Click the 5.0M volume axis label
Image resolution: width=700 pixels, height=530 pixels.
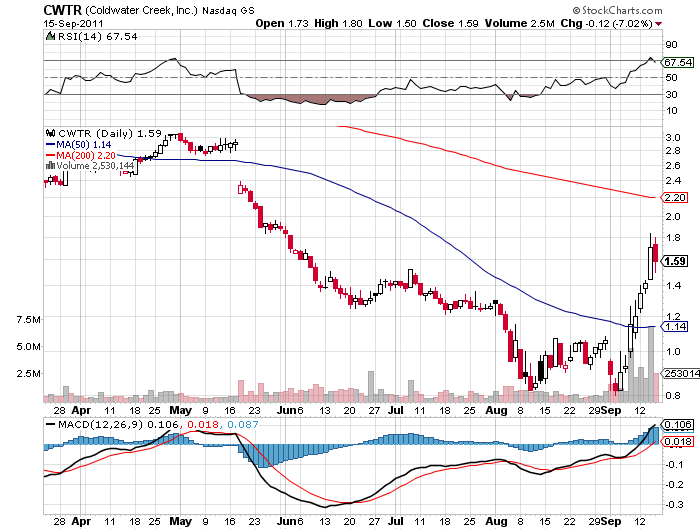coord(29,346)
